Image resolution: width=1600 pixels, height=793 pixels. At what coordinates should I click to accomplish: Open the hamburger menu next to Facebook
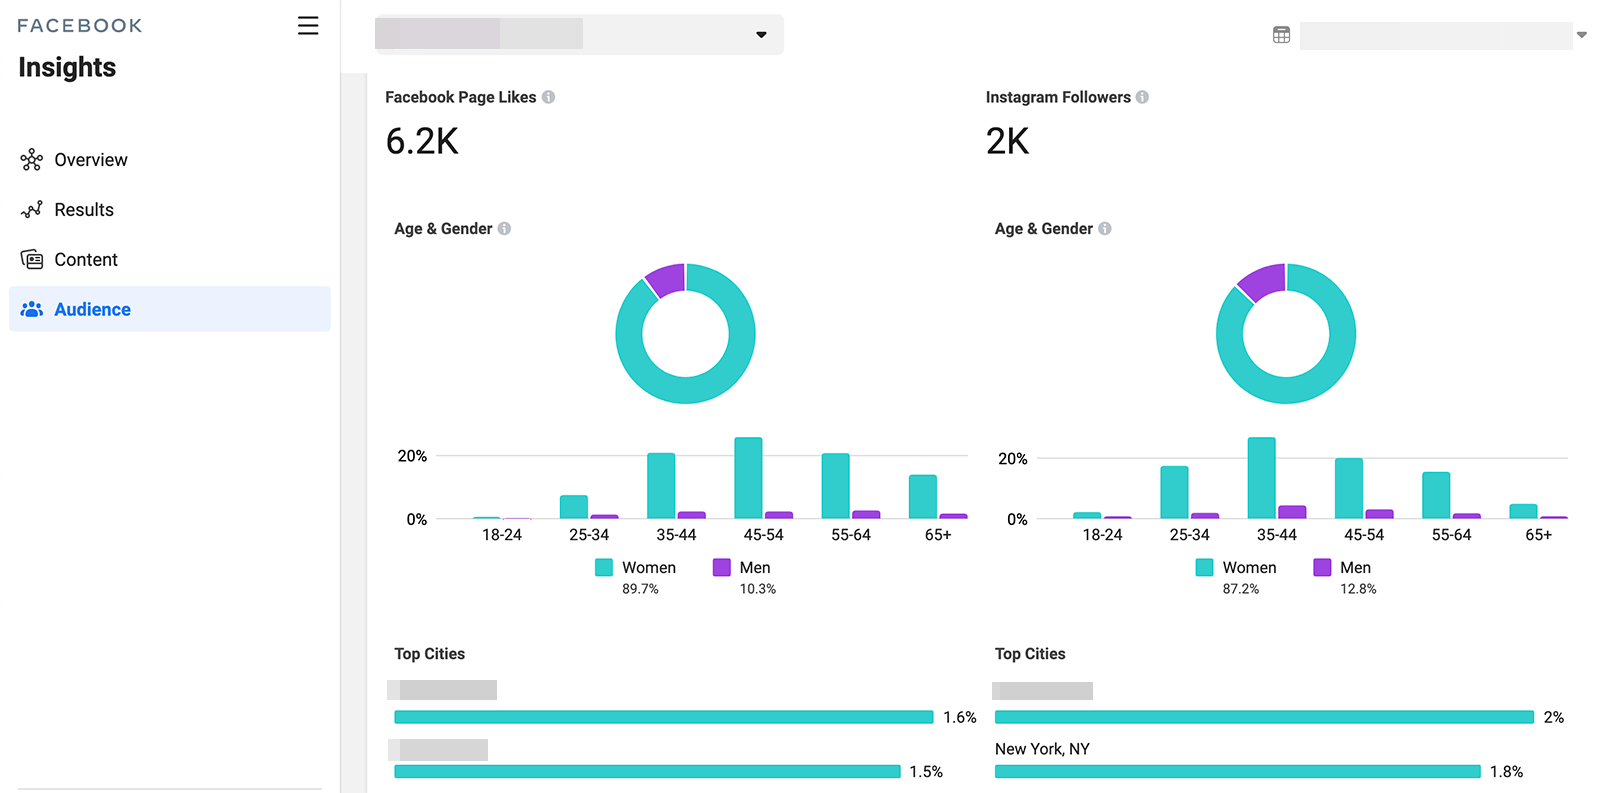click(308, 26)
